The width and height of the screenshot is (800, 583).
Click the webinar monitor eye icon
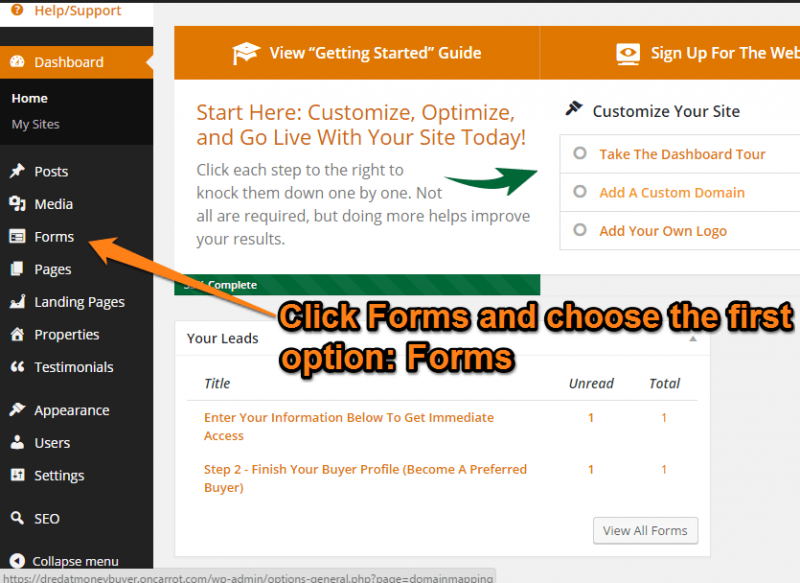coord(628,54)
